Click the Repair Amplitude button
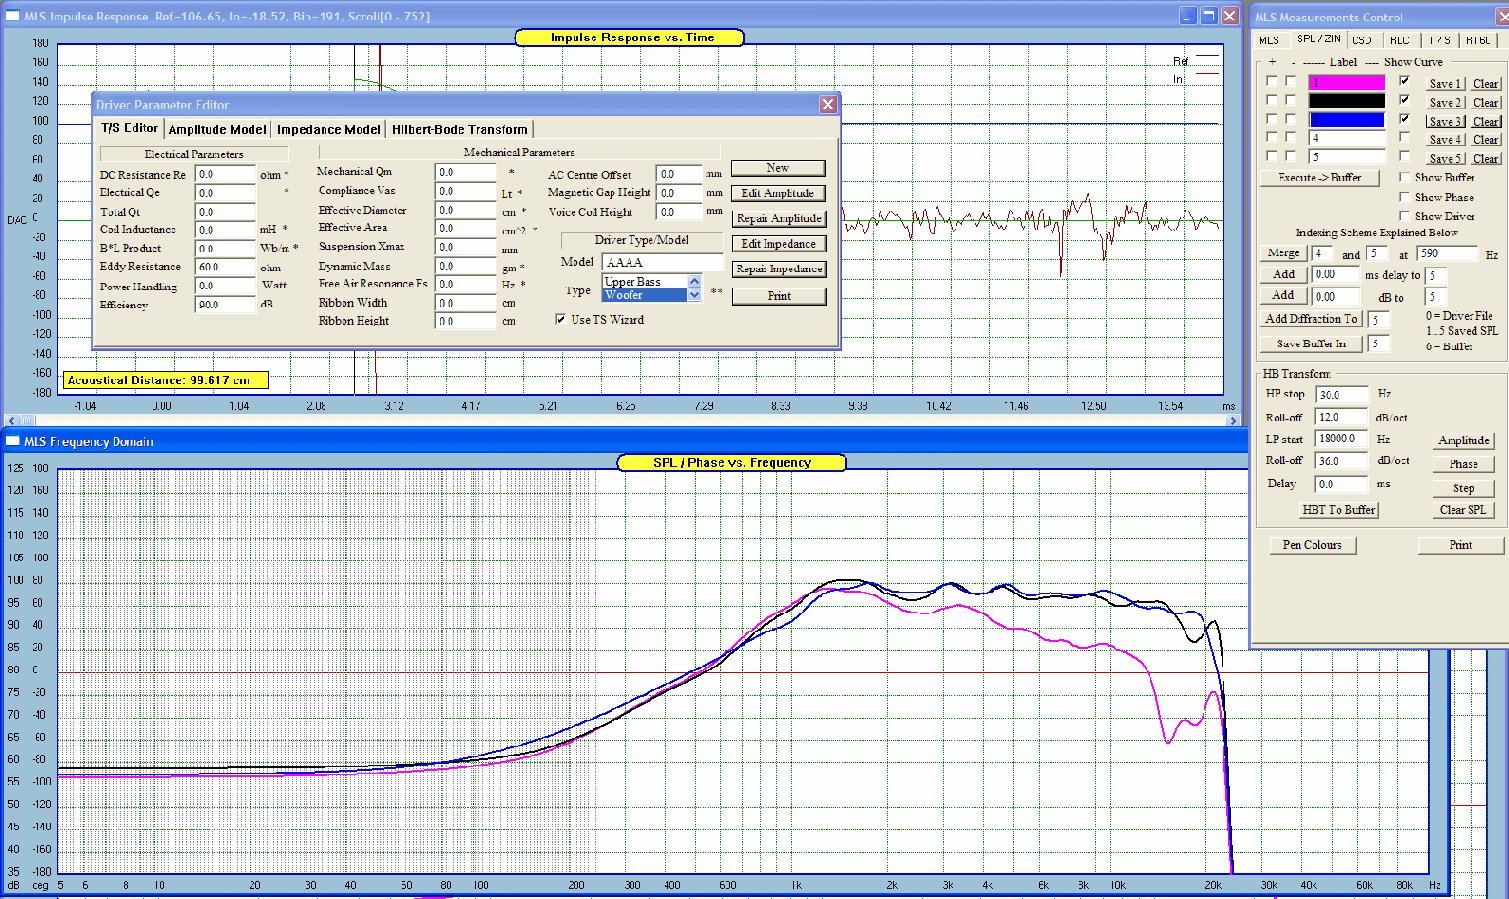 pos(779,218)
